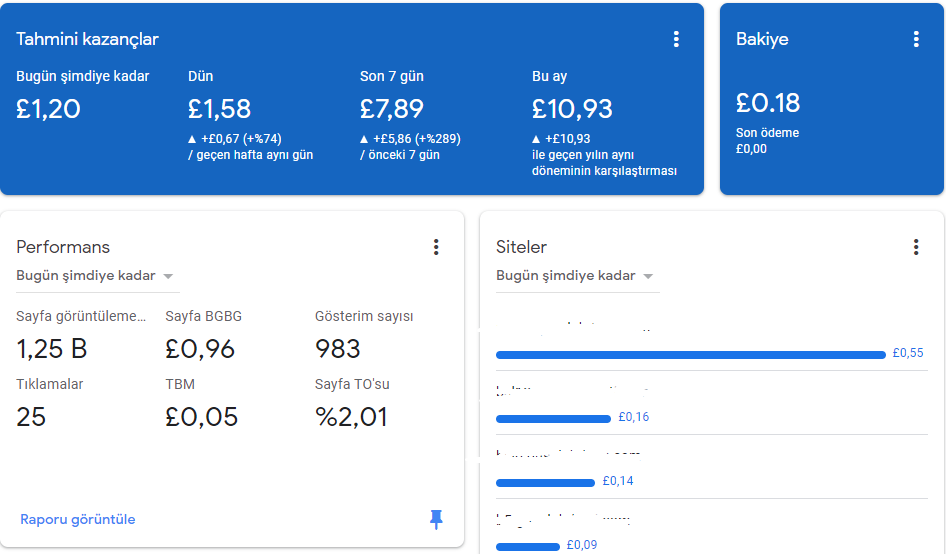Image resolution: width=946 pixels, height=554 pixels.
Task: Select the £0,16 site bar
Action: click(553, 419)
